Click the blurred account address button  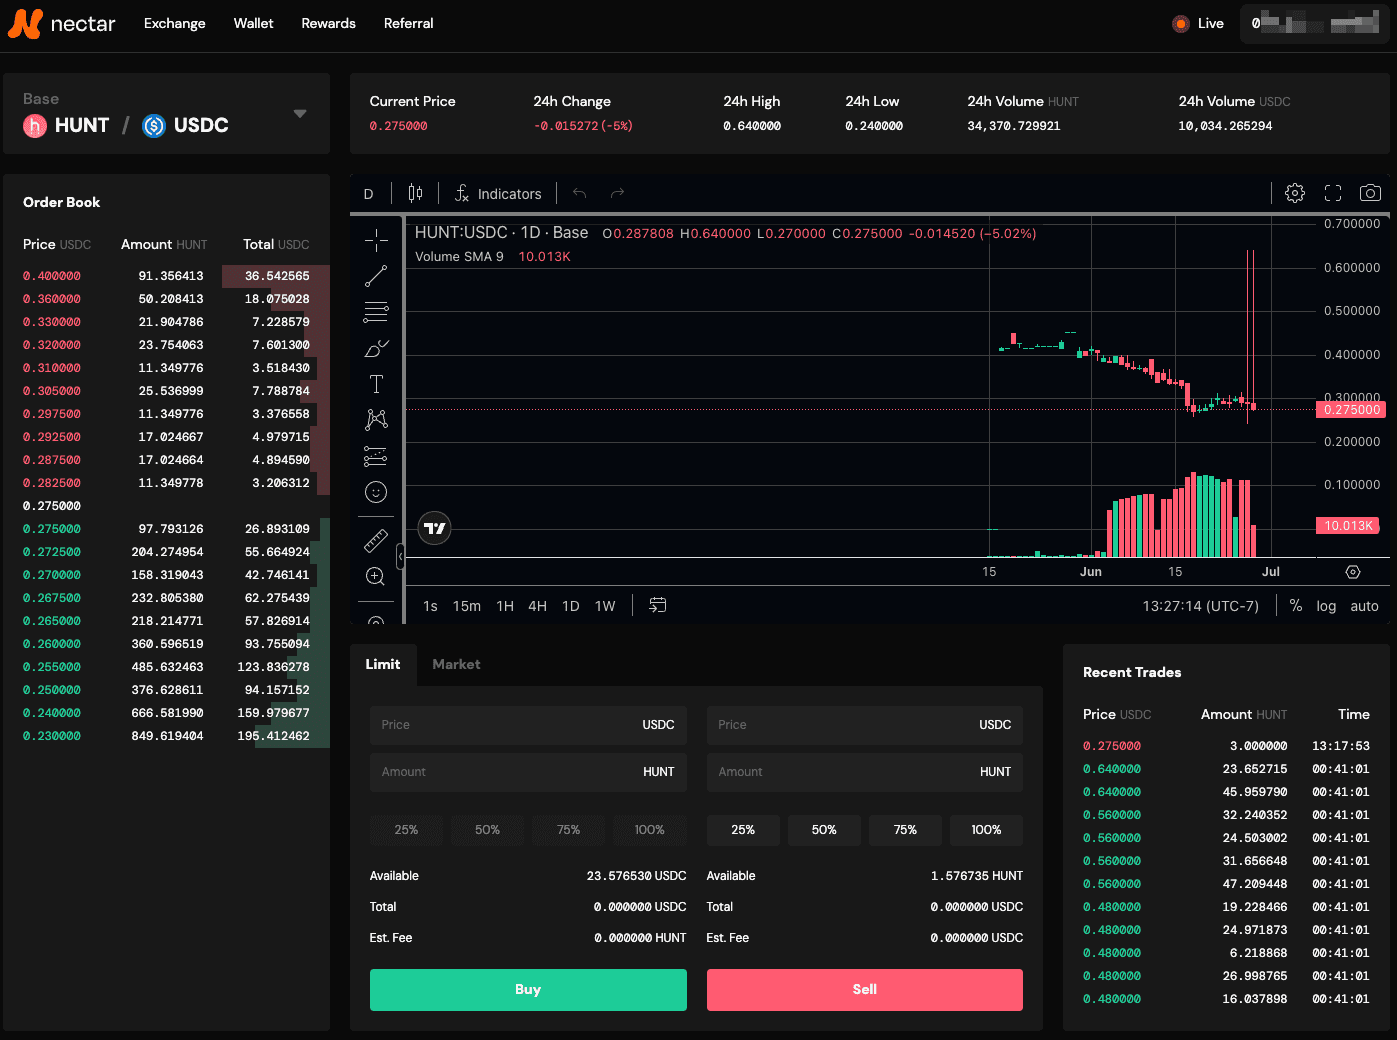[1315, 23]
